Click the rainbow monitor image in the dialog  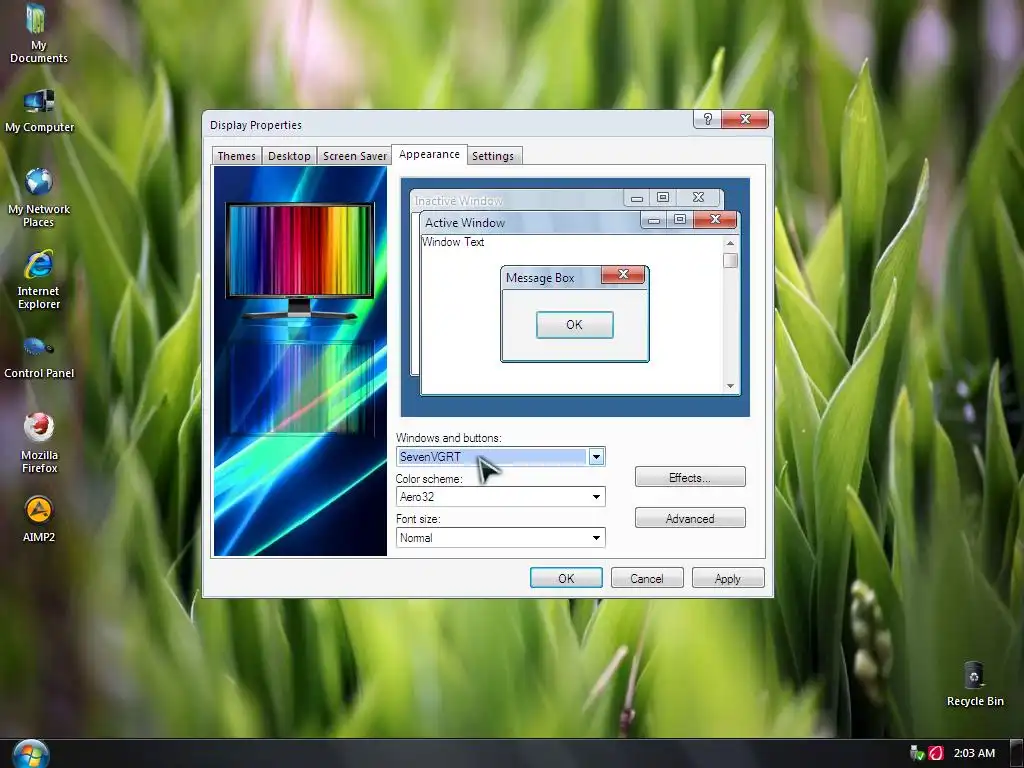300,260
